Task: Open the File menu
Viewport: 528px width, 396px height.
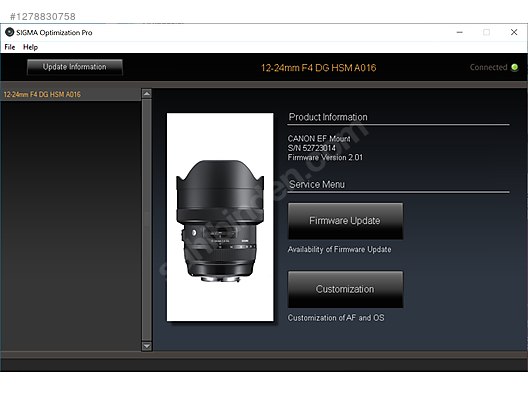Action: [x=10, y=47]
